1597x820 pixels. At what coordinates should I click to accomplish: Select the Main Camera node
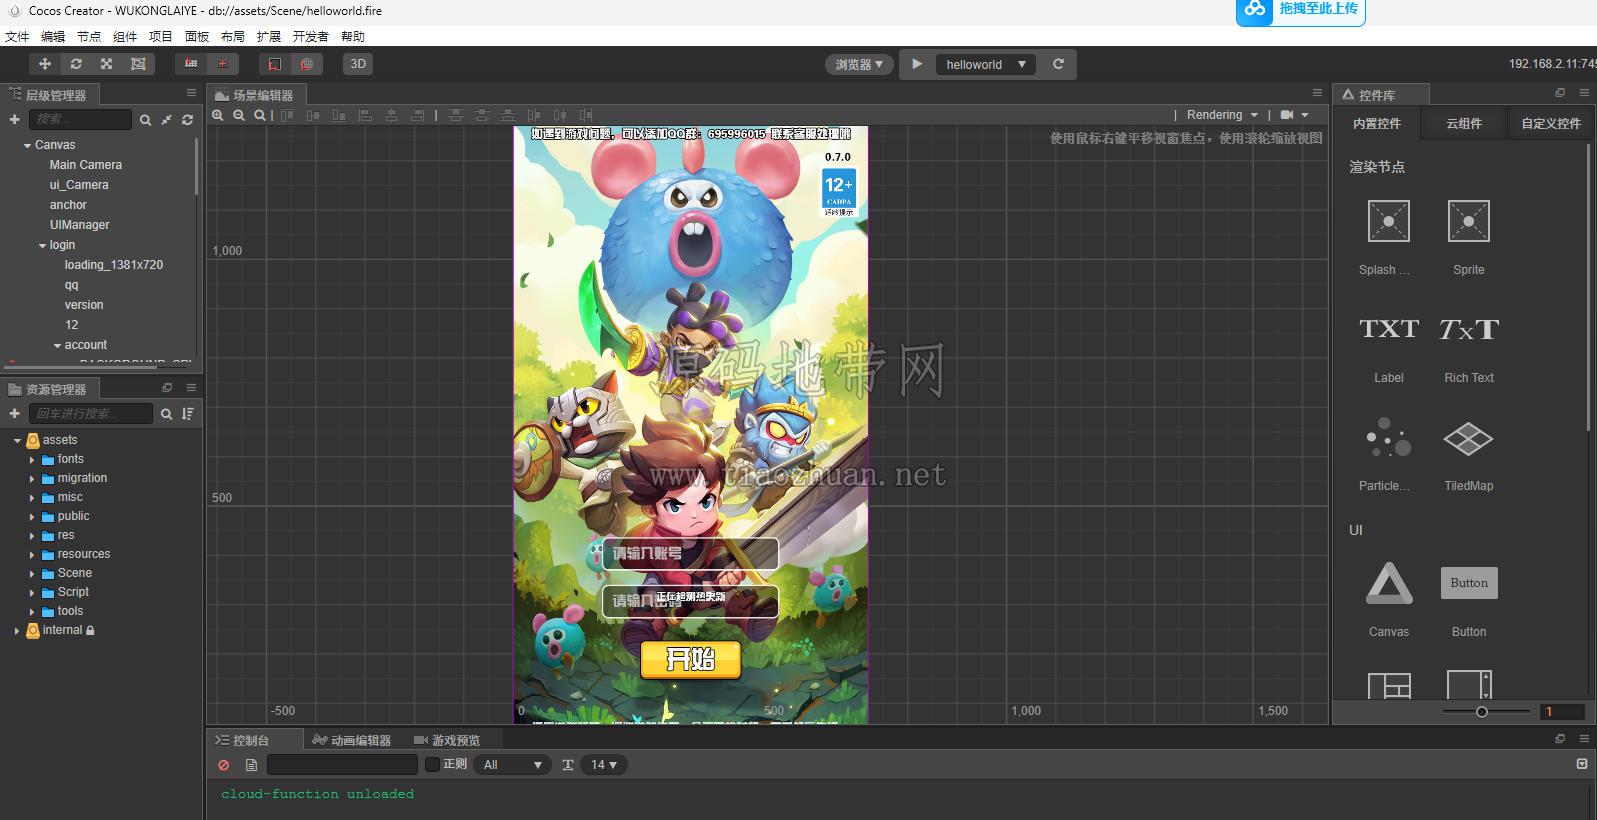click(86, 165)
